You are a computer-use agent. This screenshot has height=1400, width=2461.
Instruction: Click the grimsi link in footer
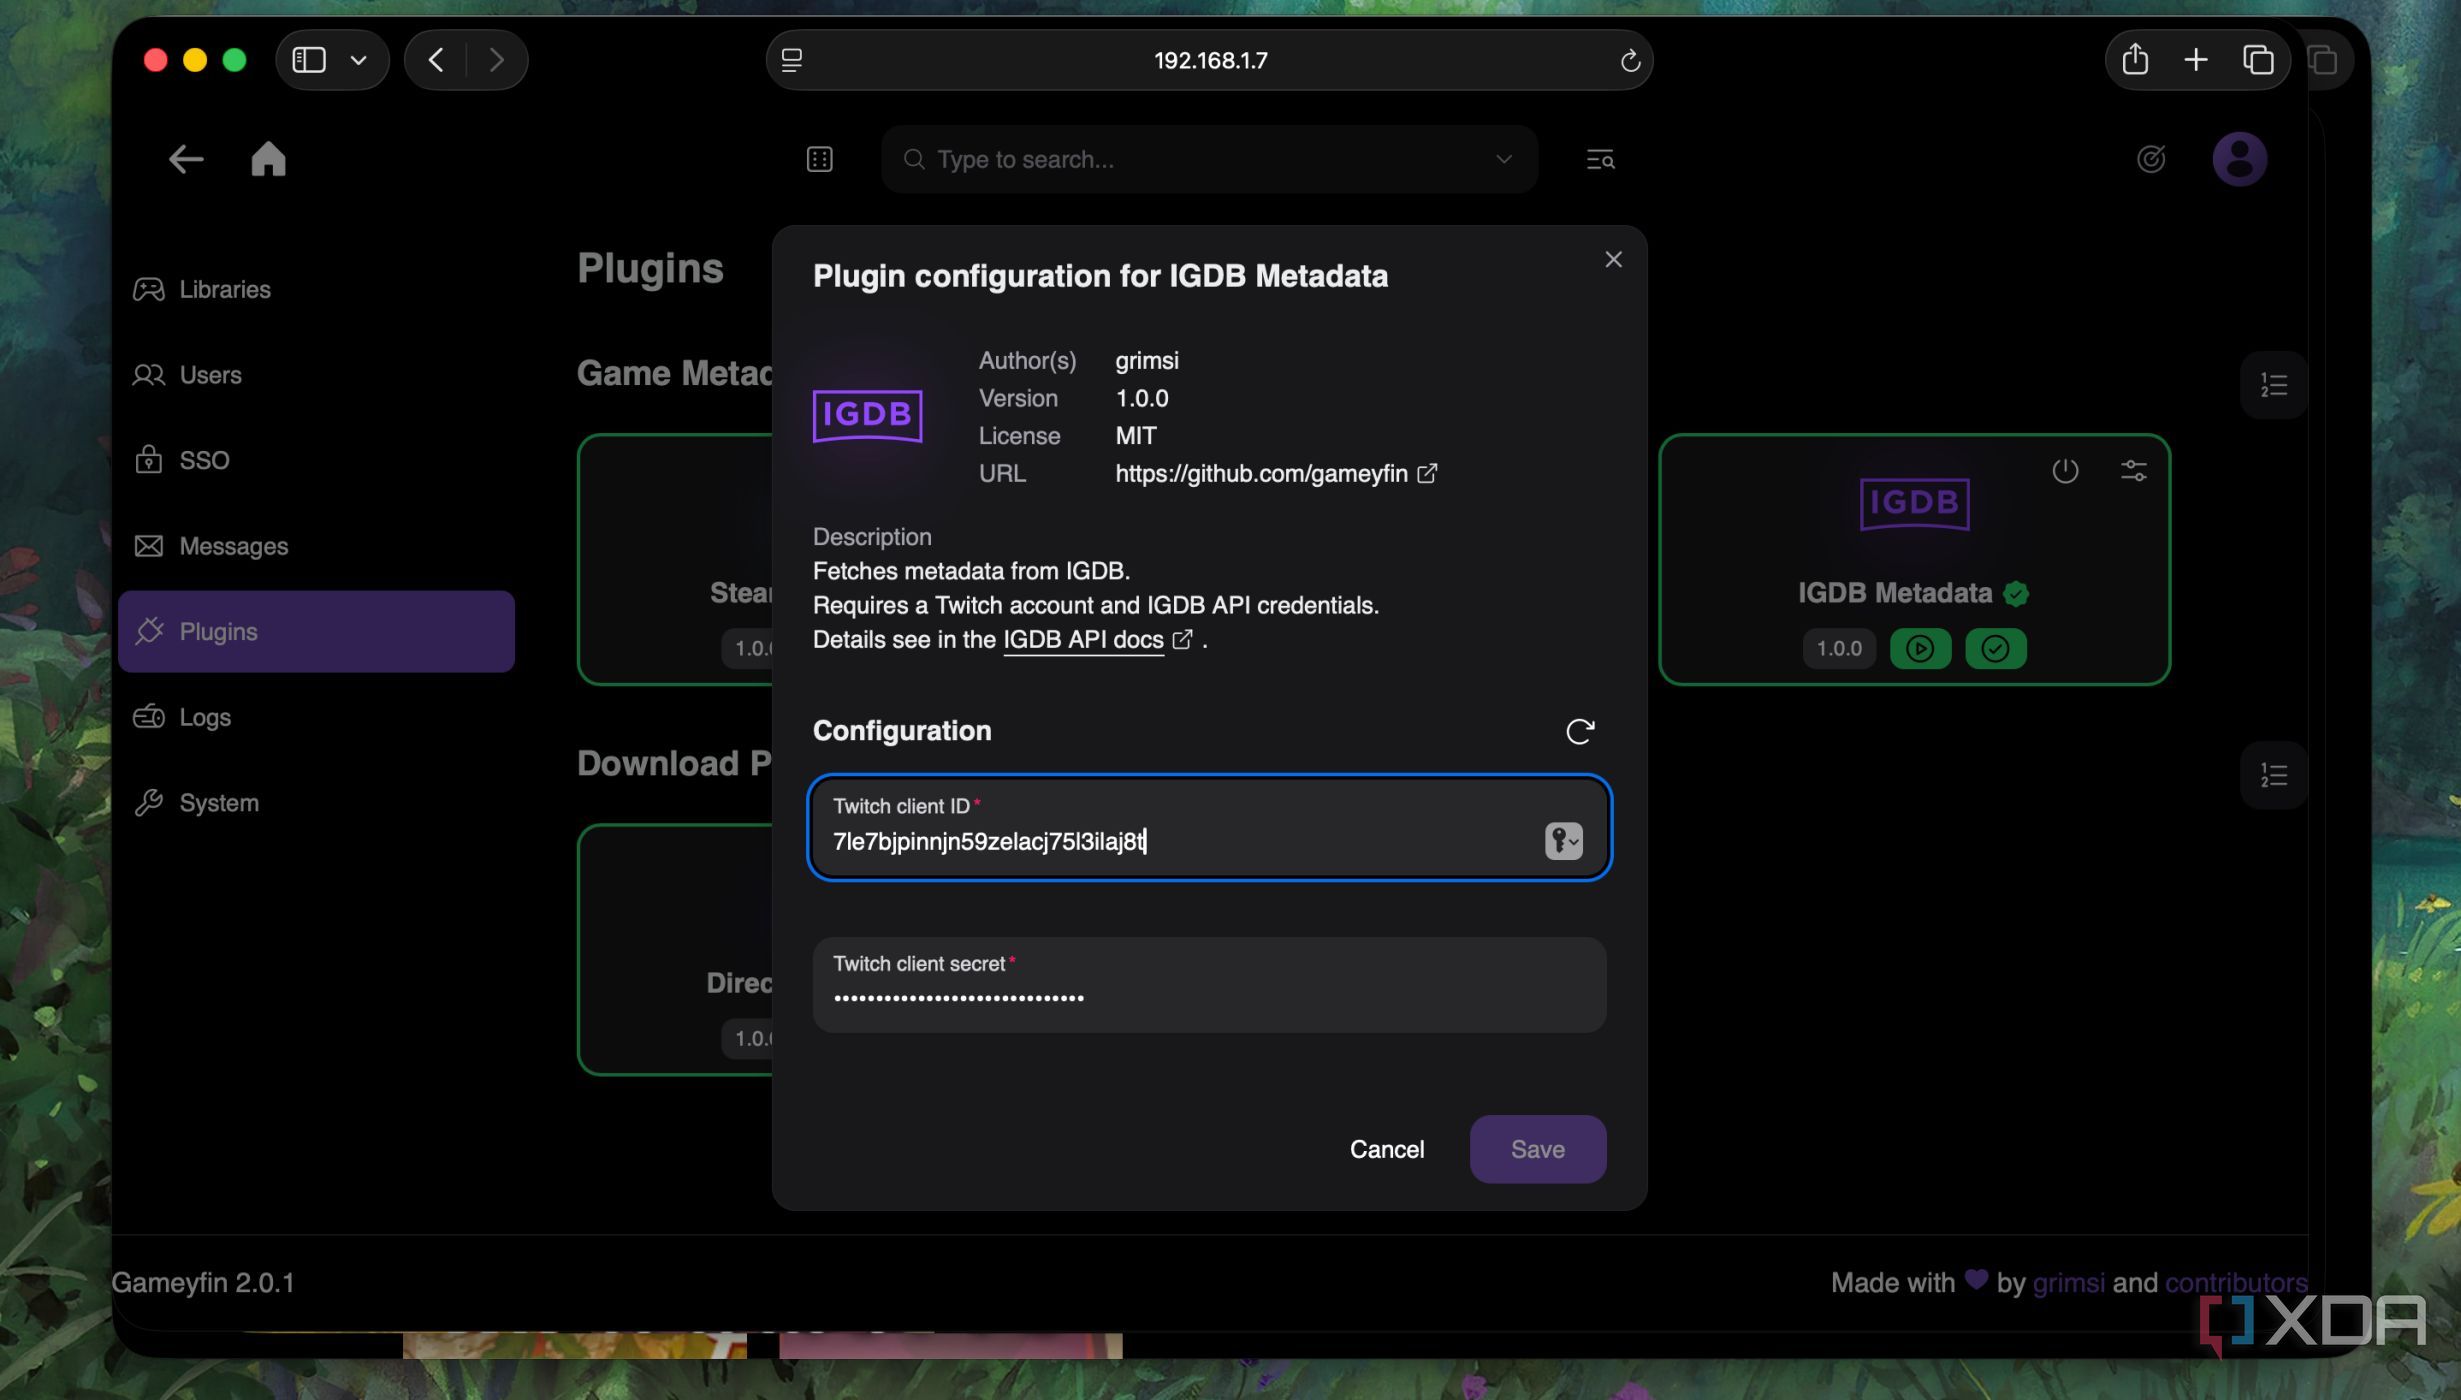2068,1283
